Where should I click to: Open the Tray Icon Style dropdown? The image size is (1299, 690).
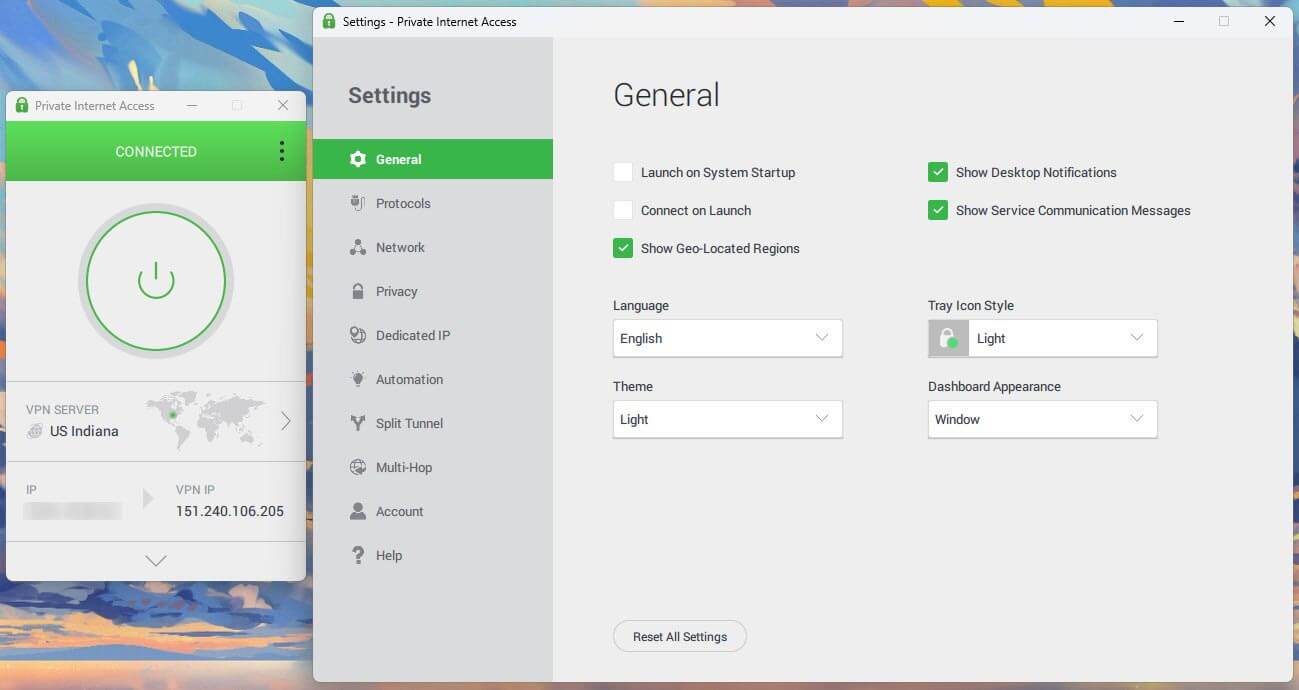pyautogui.click(x=1043, y=338)
